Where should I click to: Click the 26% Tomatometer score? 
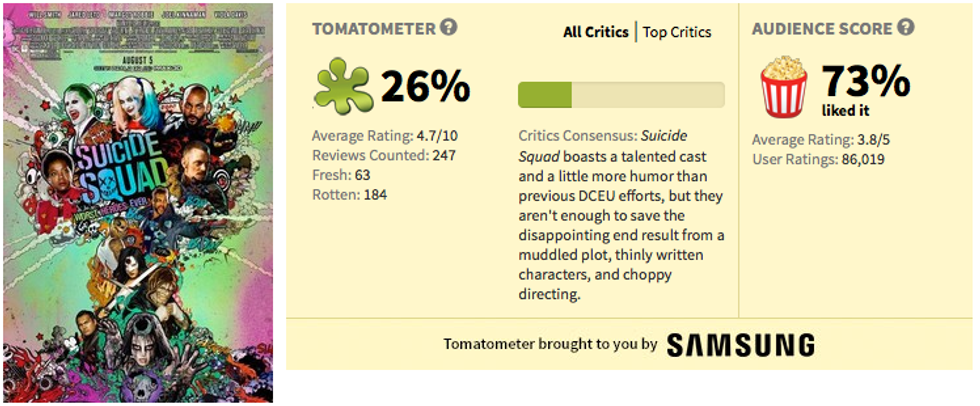point(425,87)
